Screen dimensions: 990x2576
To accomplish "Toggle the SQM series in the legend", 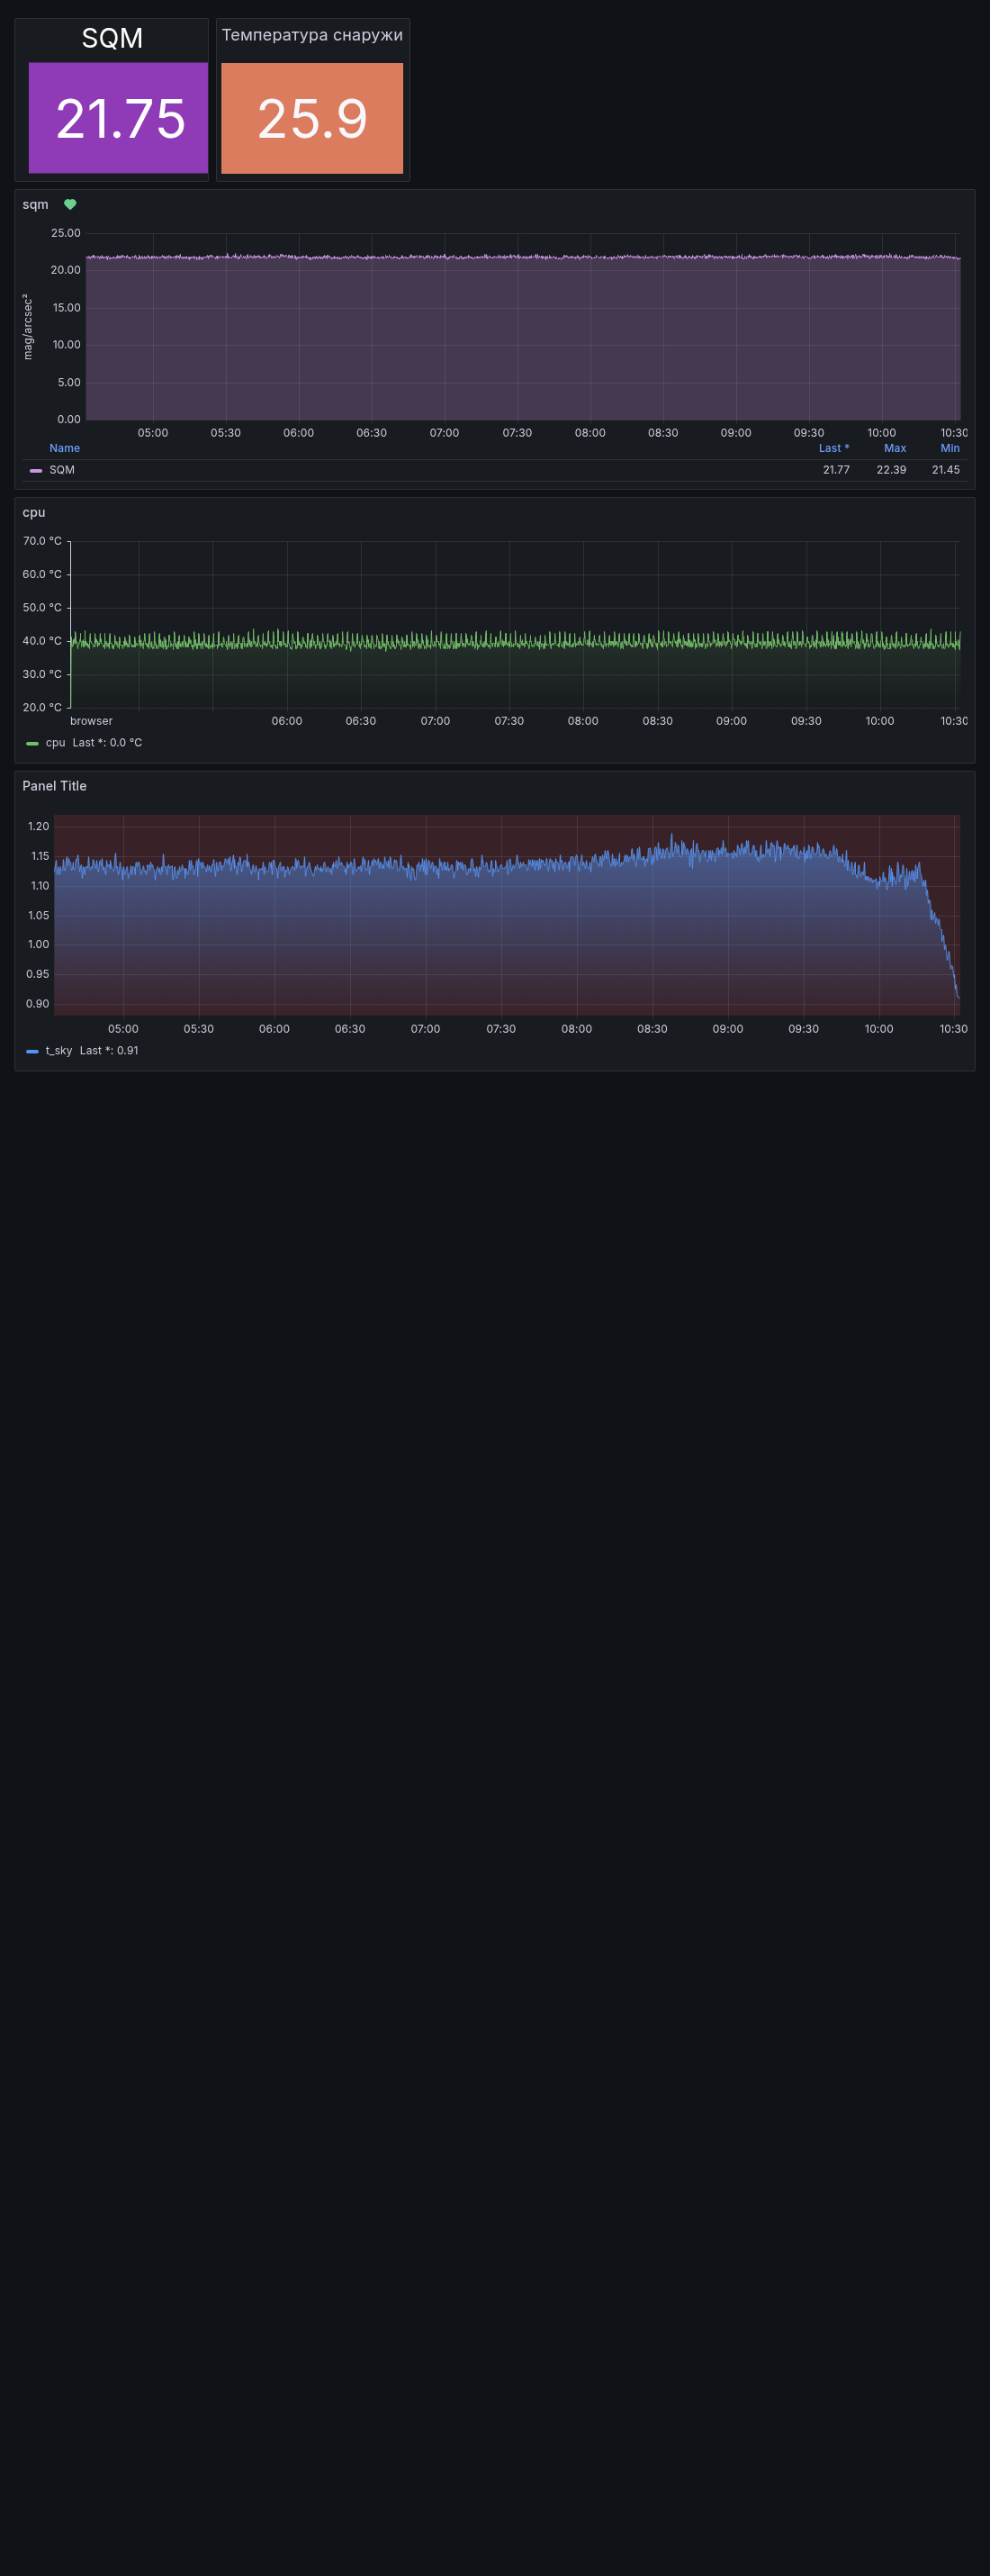I will tap(62, 470).
